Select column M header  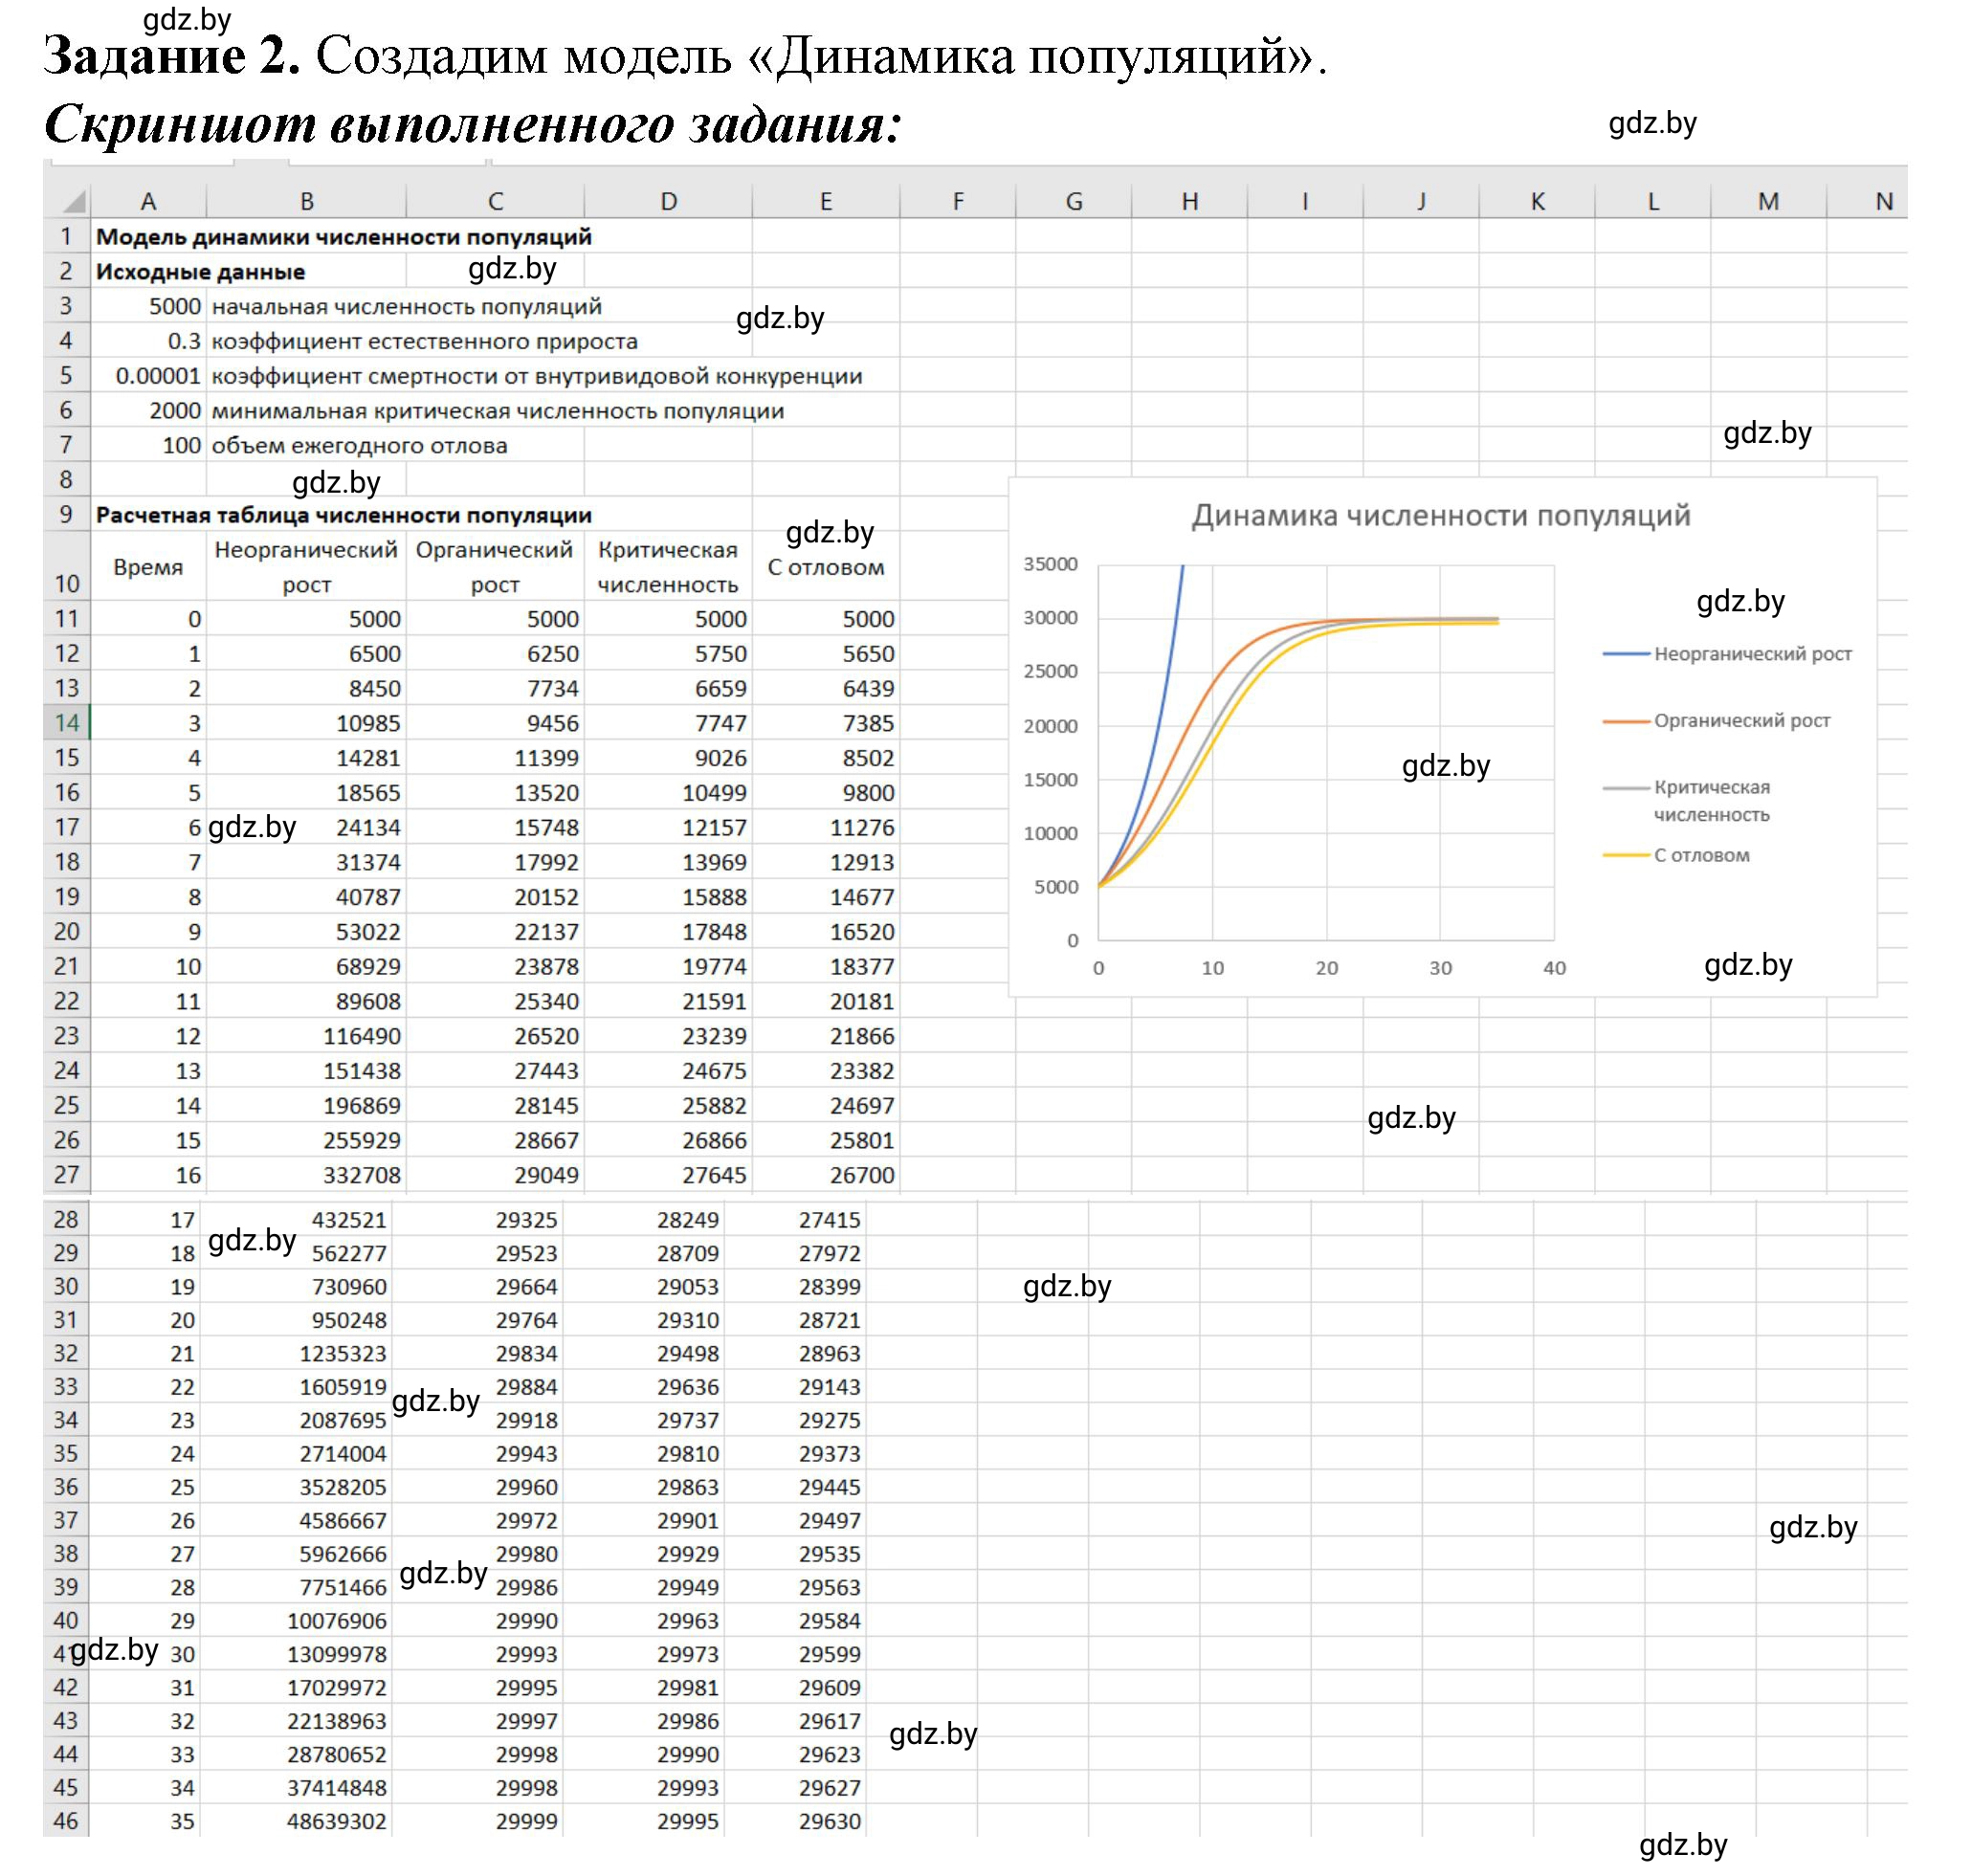1767,201
